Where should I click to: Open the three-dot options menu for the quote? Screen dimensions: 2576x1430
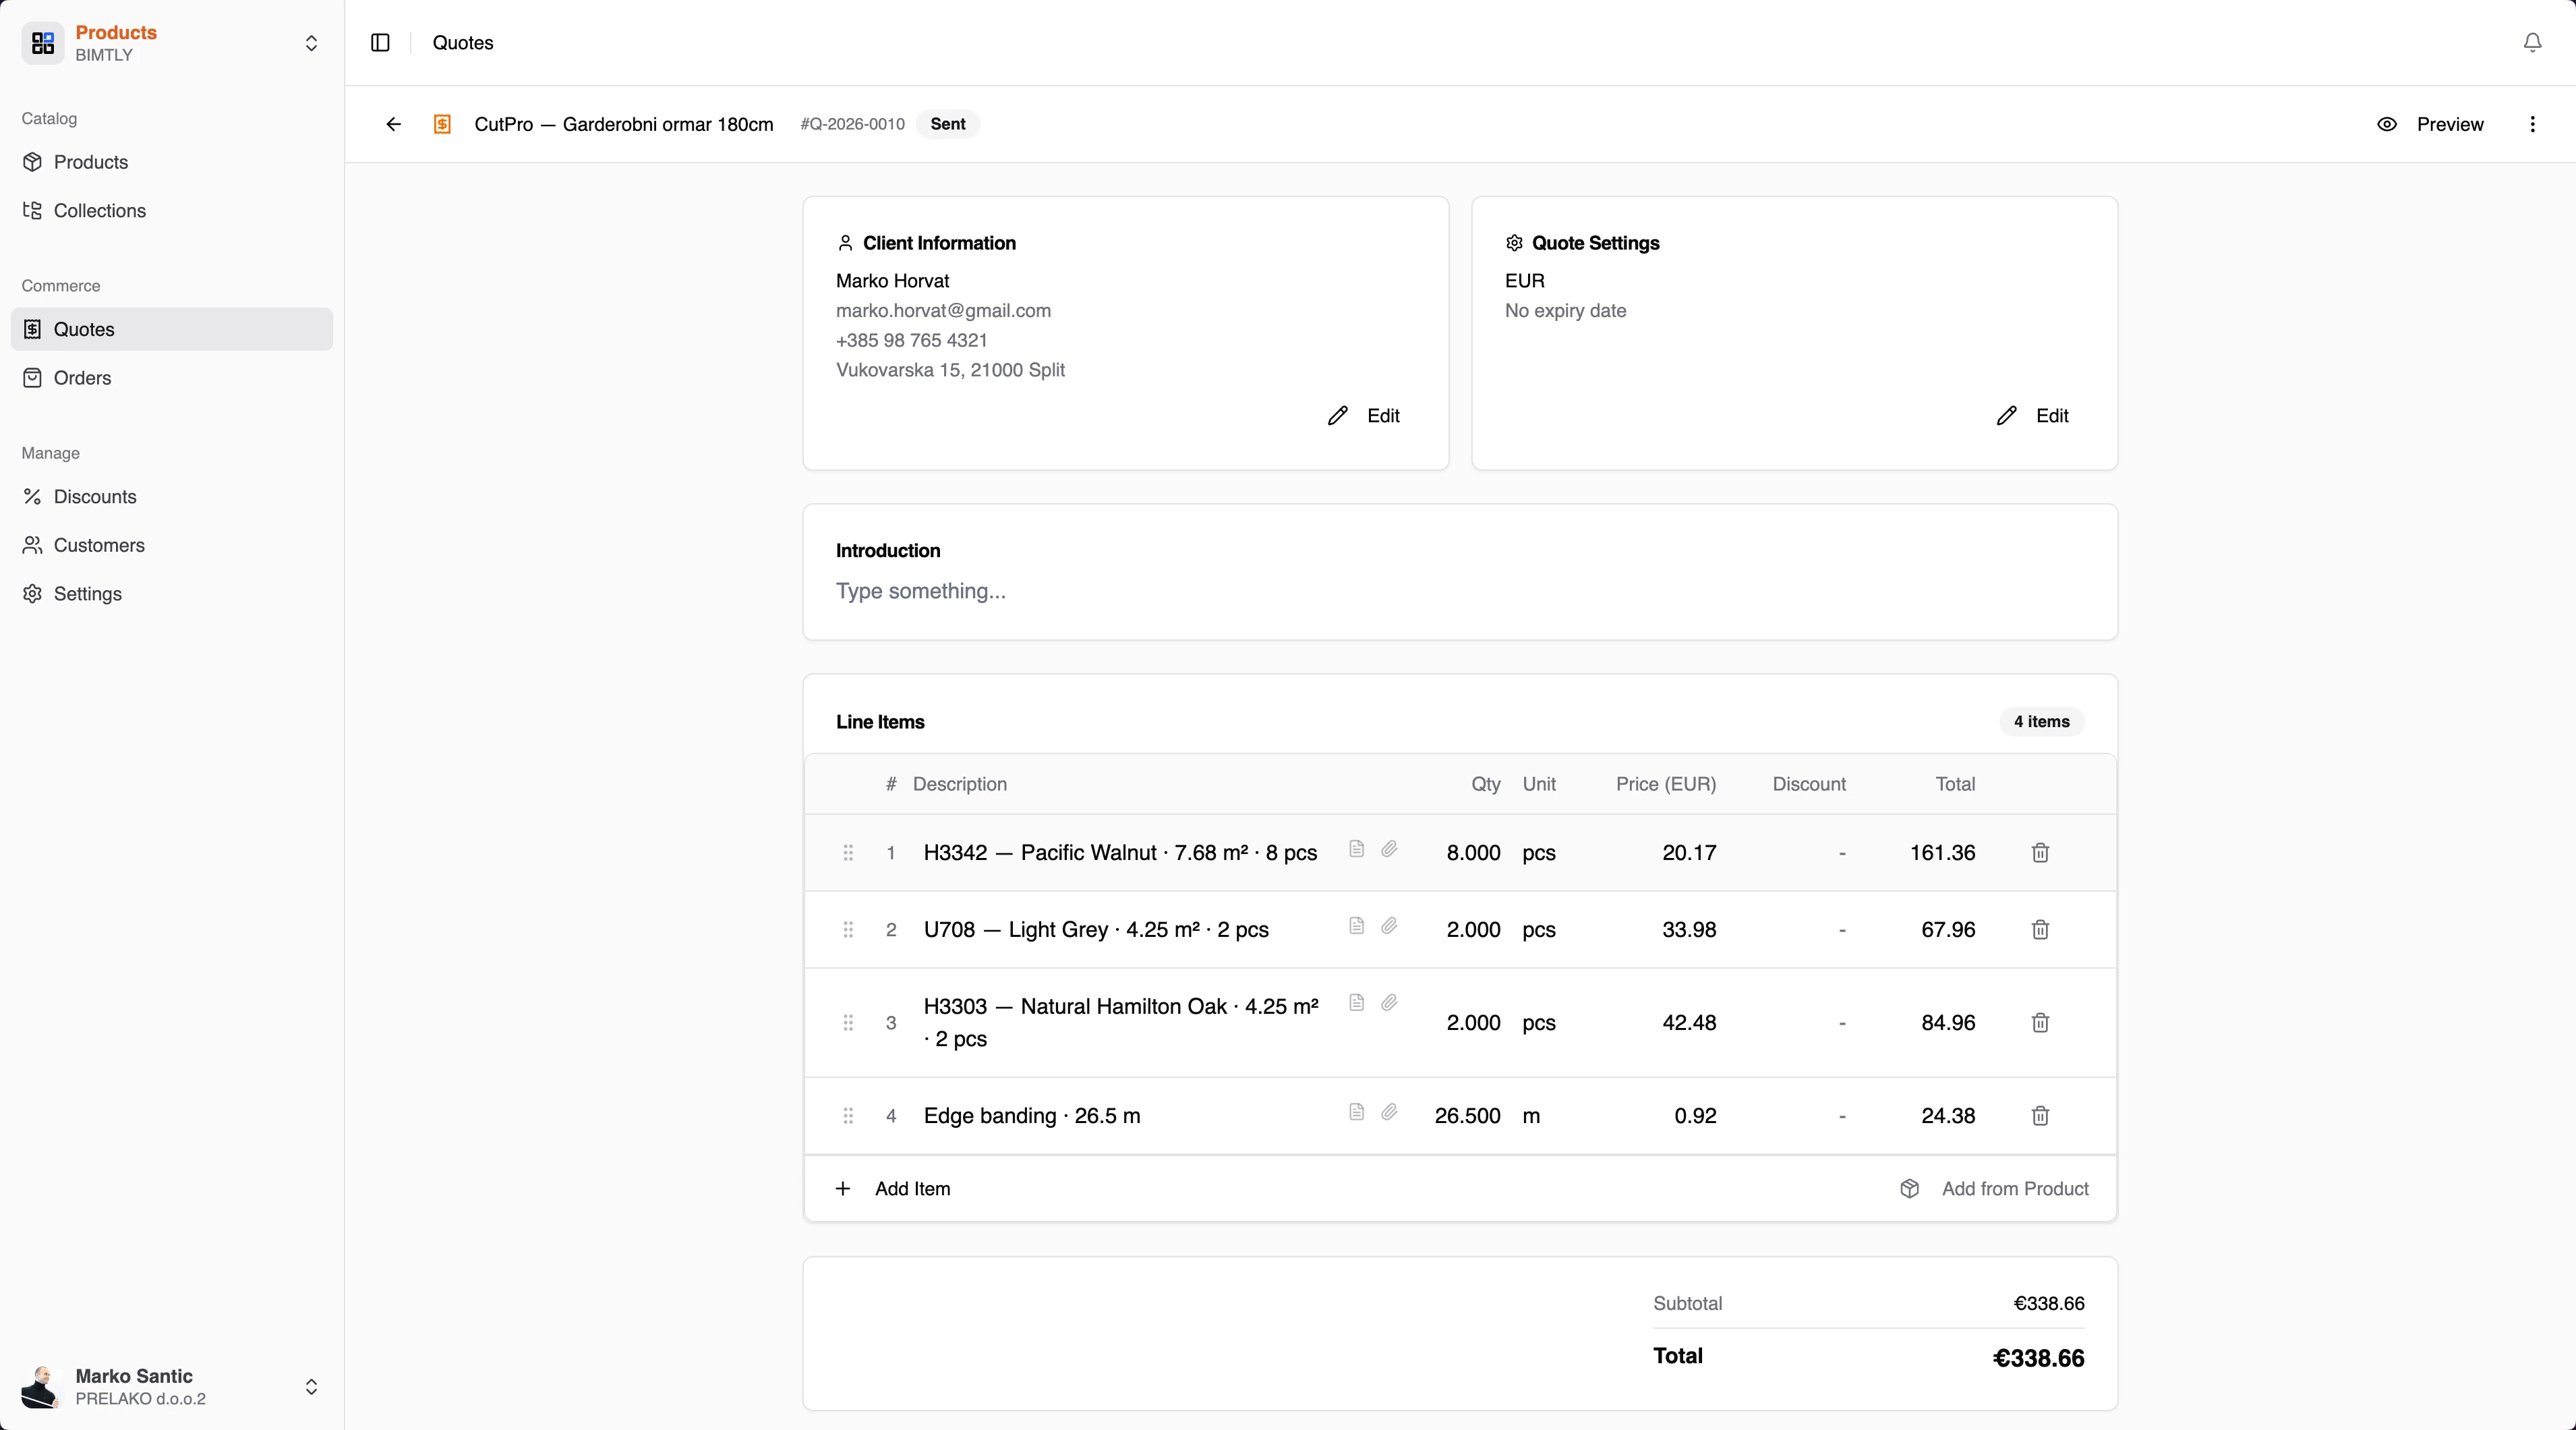pos(2532,124)
